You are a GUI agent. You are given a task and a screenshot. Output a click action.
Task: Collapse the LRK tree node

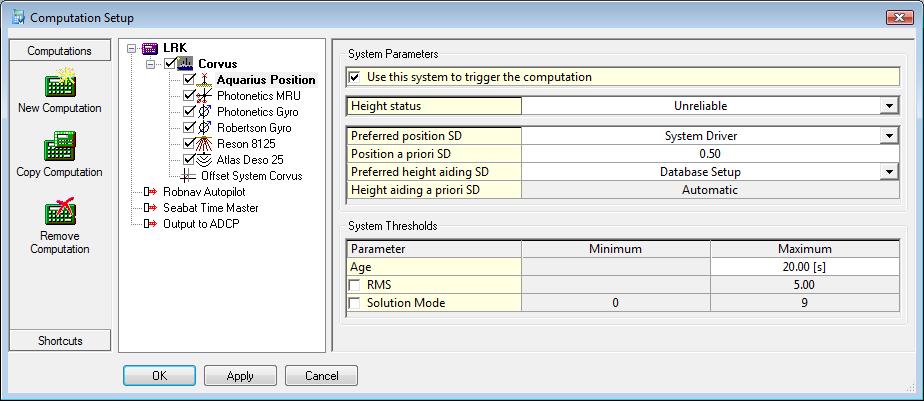pyautogui.click(x=131, y=48)
